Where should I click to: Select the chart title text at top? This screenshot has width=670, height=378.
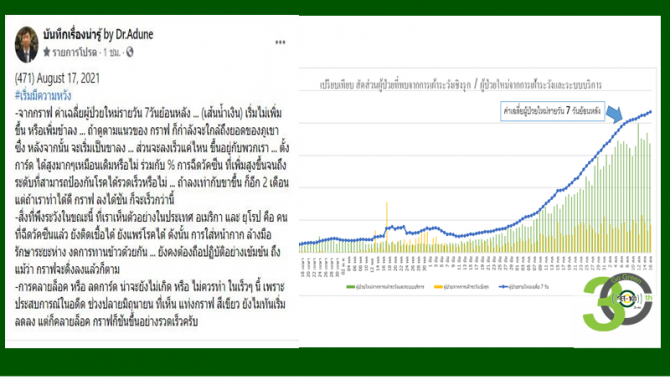tap(461, 85)
